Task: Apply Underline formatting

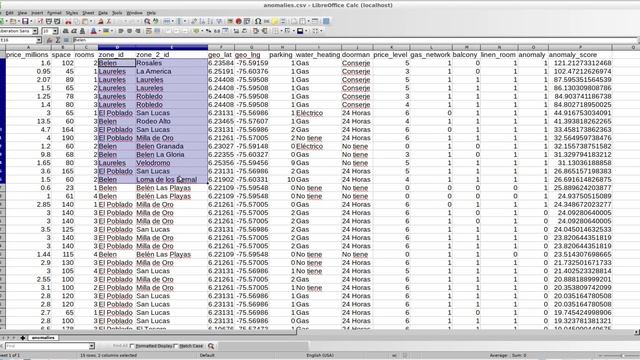Action: click(x=82, y=31)
